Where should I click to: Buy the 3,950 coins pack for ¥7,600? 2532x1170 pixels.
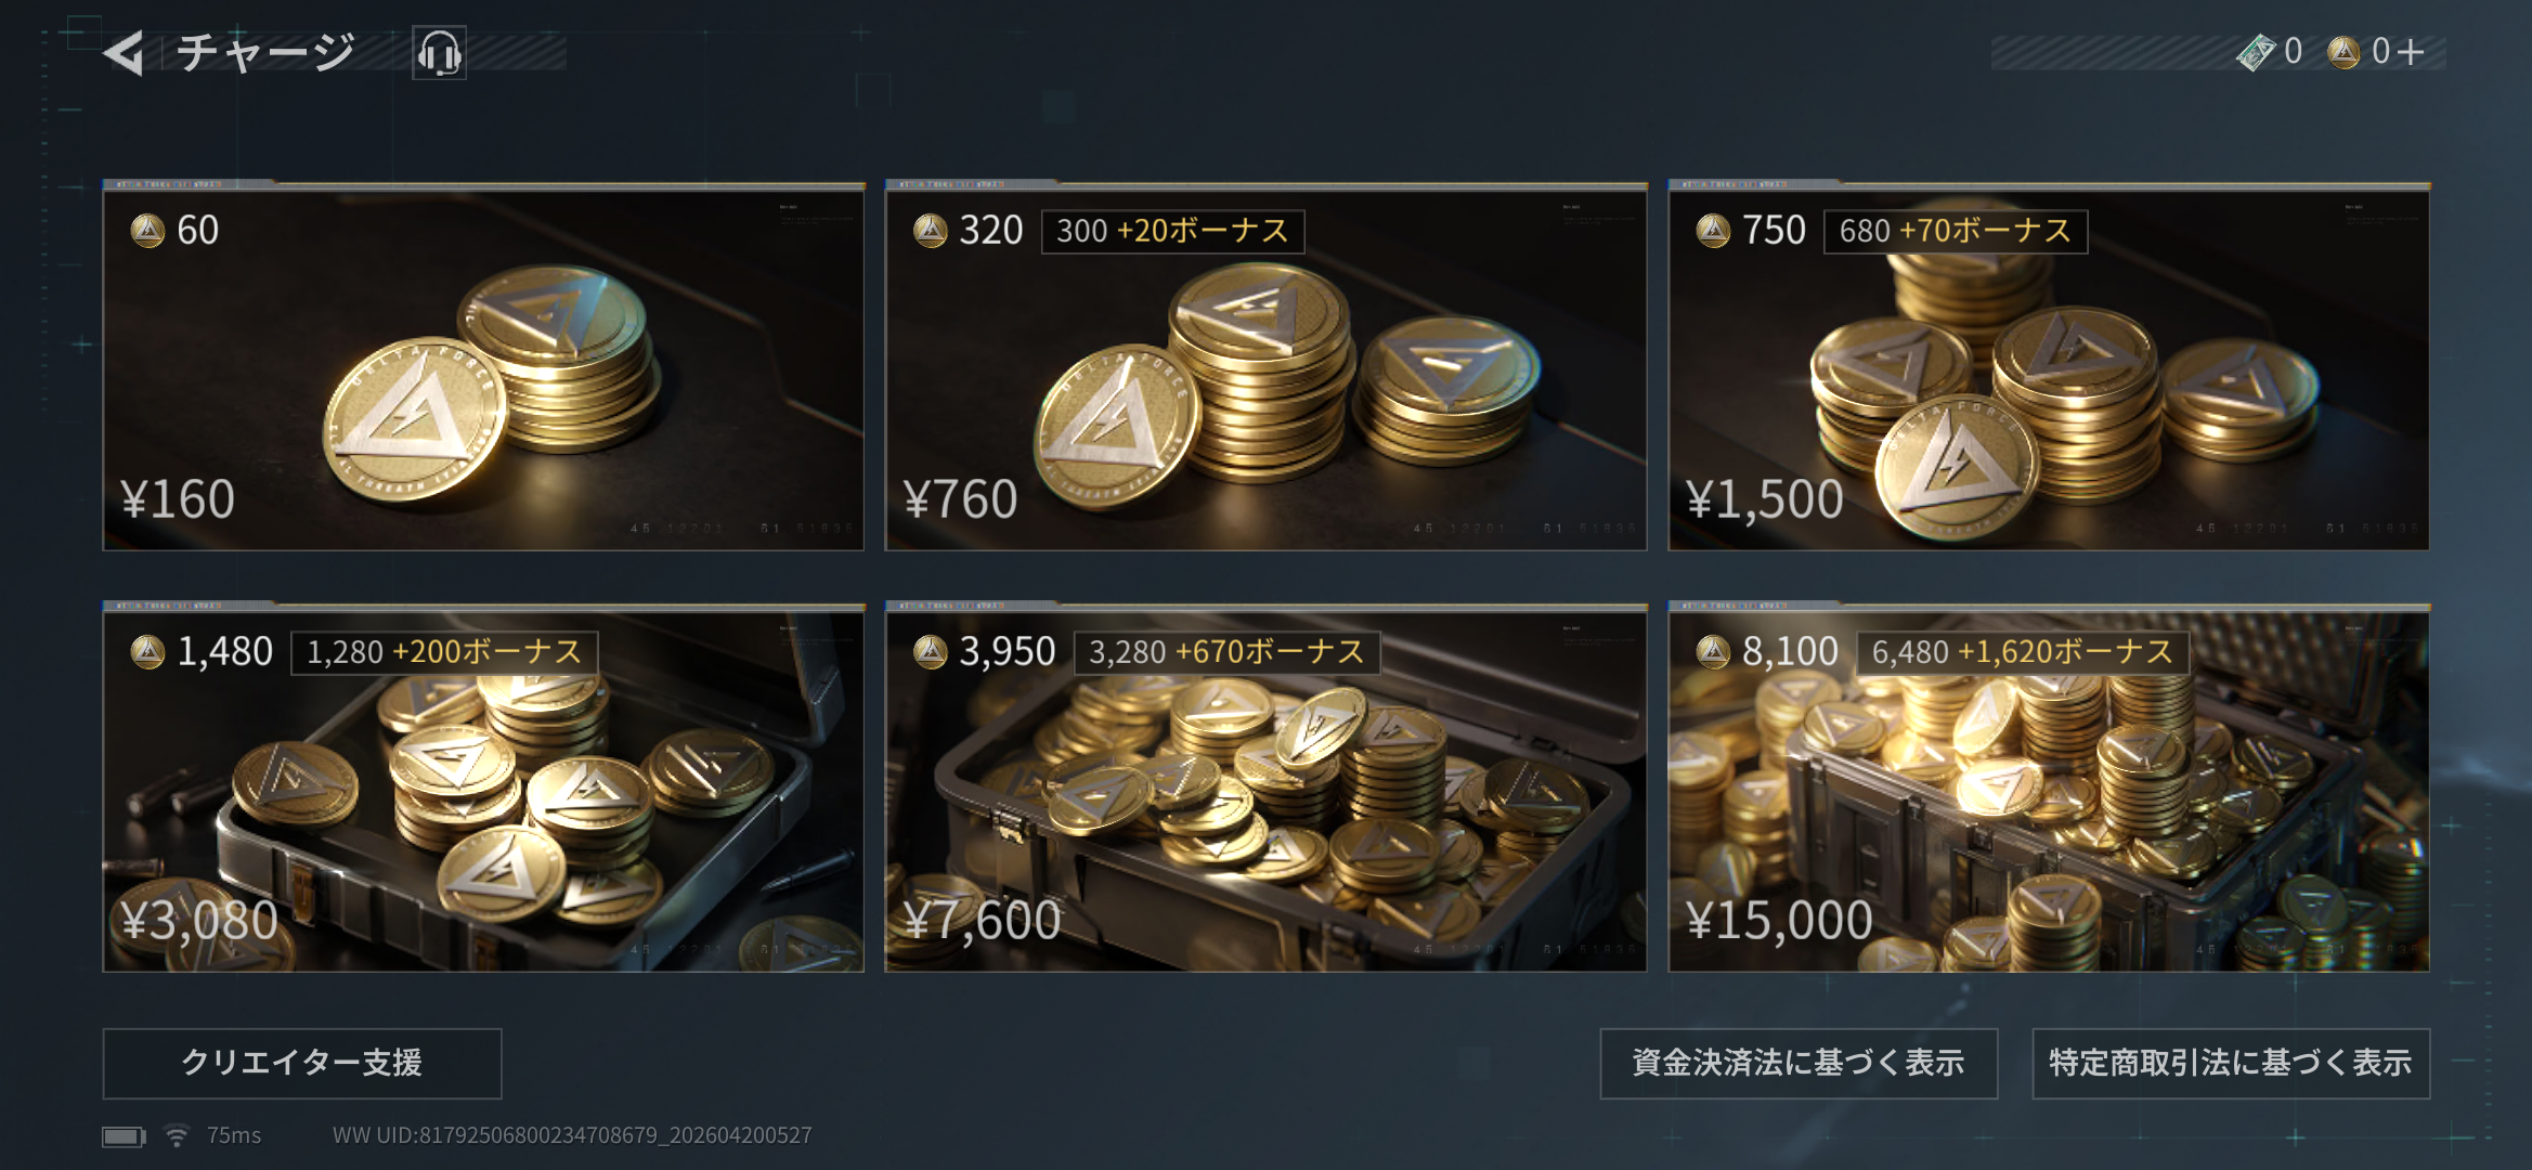pyautogui.click(x=1266, y=788)
